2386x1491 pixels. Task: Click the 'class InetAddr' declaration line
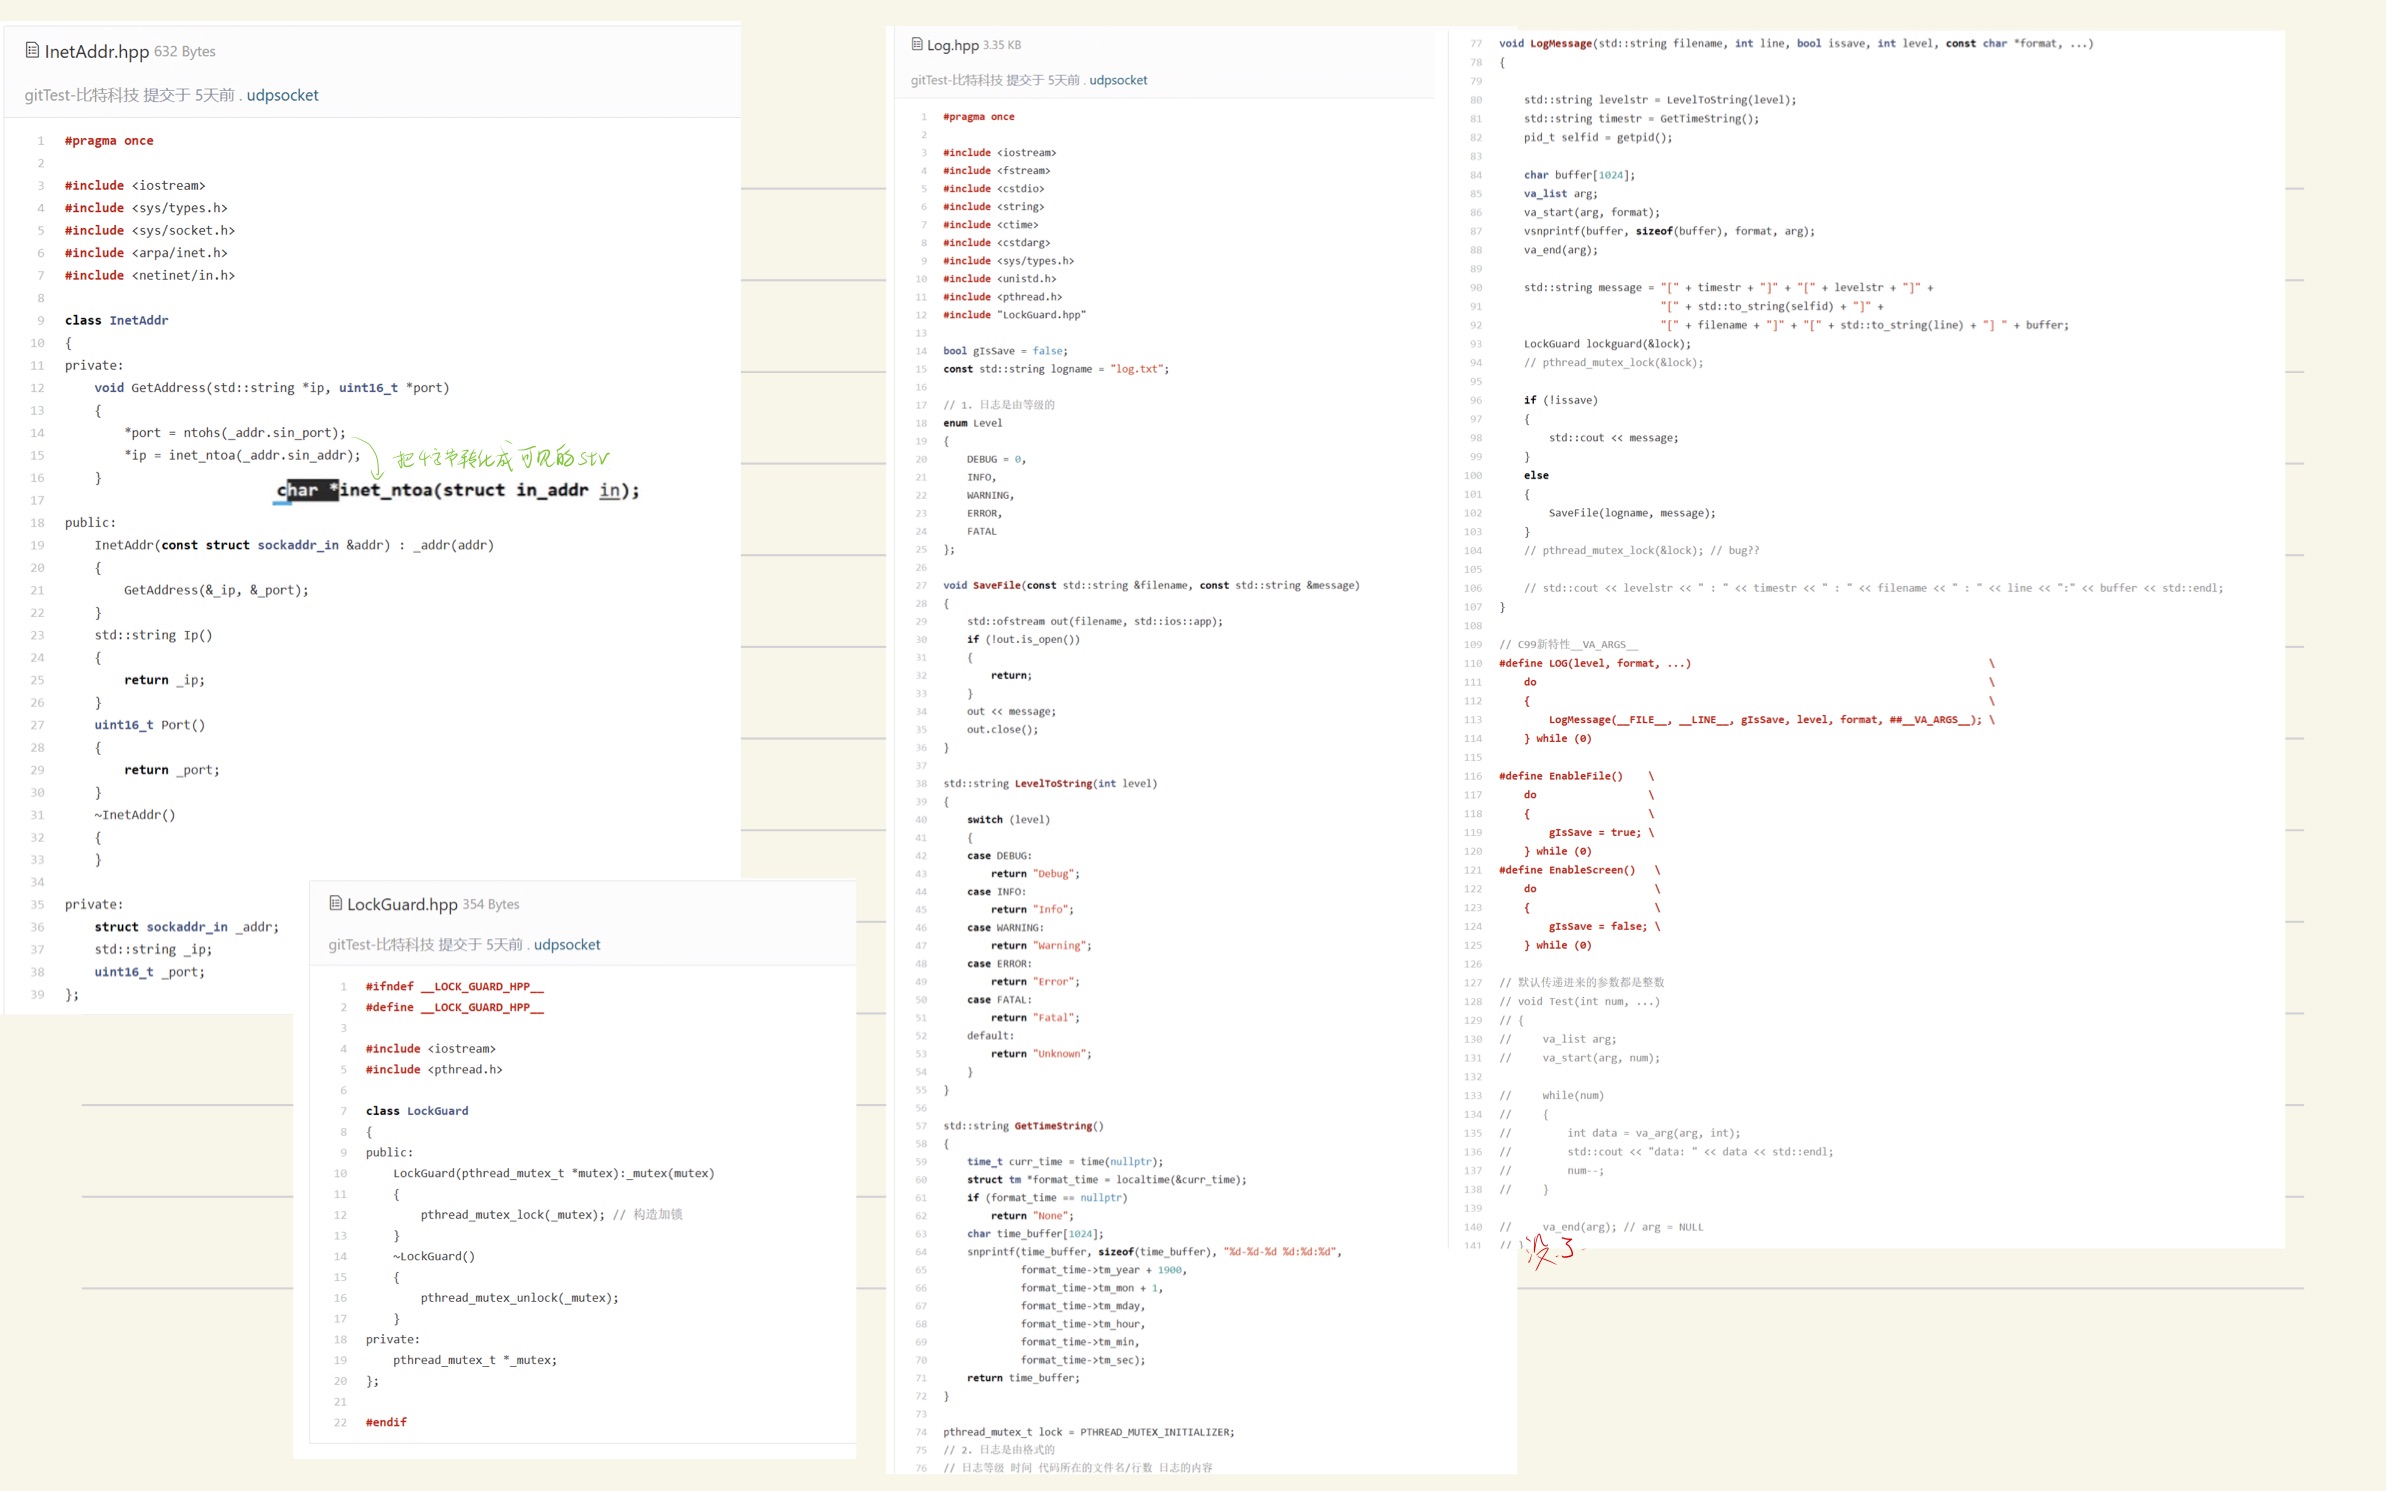click(x=116, y=320)
